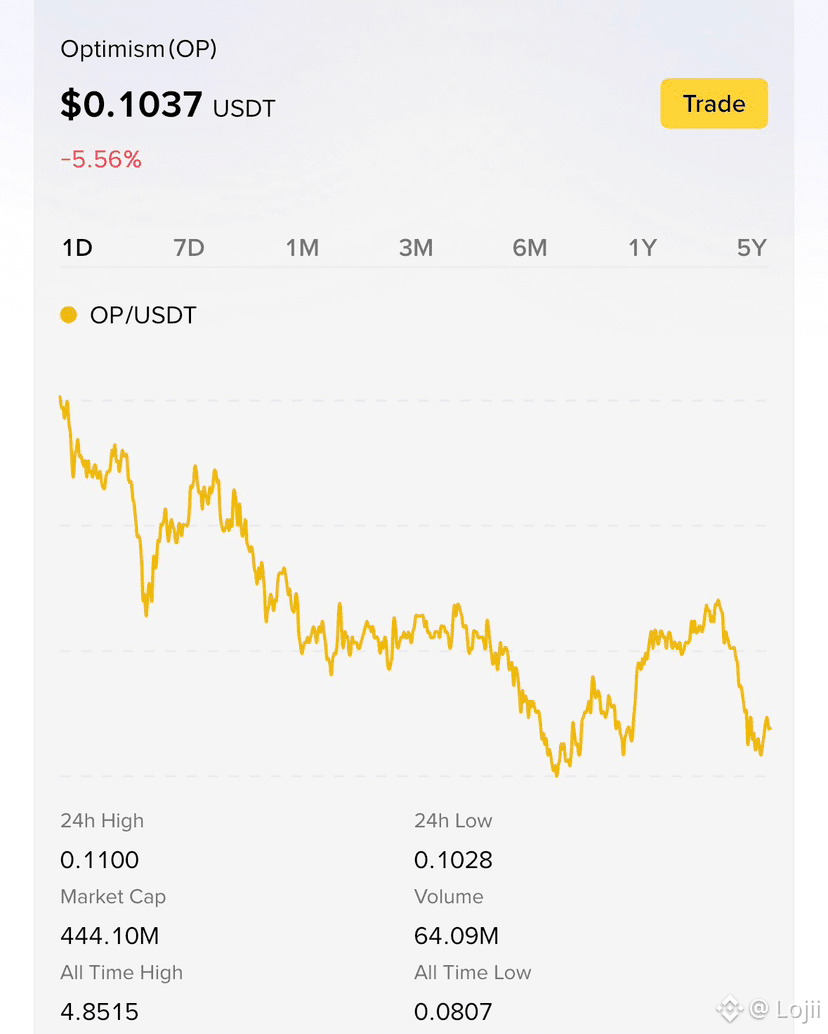This screenshot has height=1034, width=828.
Task: Open the 3M chart range
Action: (x=416, y=248)
